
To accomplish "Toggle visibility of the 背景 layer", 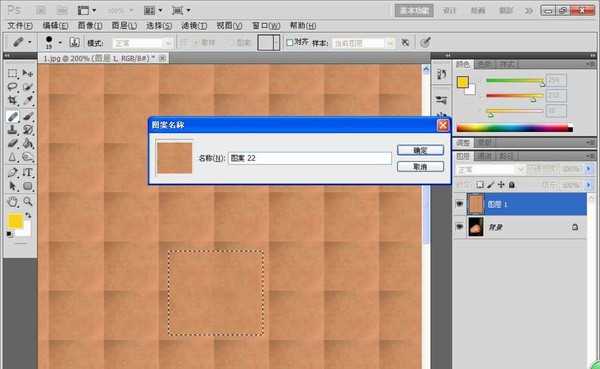I will (460, 227).
